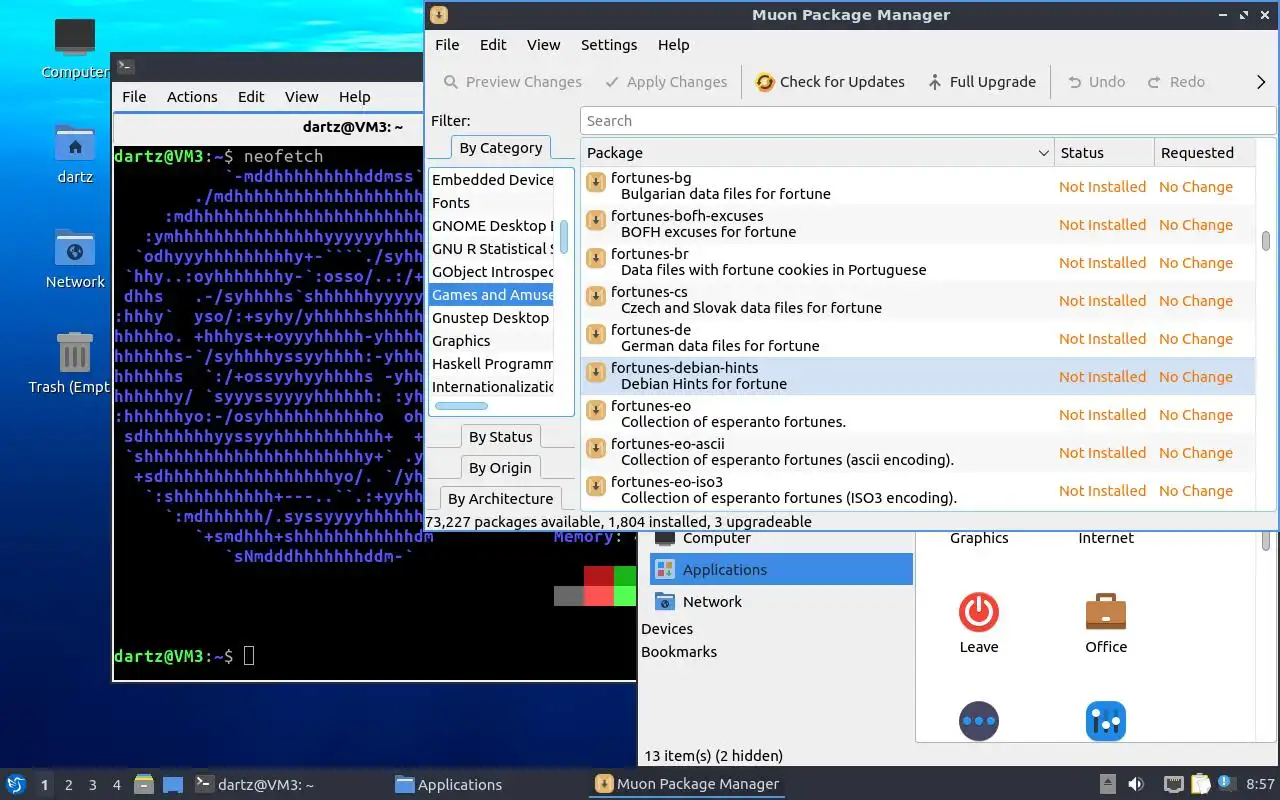
Task: Switch to the By Origin filter tab
Action: [x=500, y=468]
